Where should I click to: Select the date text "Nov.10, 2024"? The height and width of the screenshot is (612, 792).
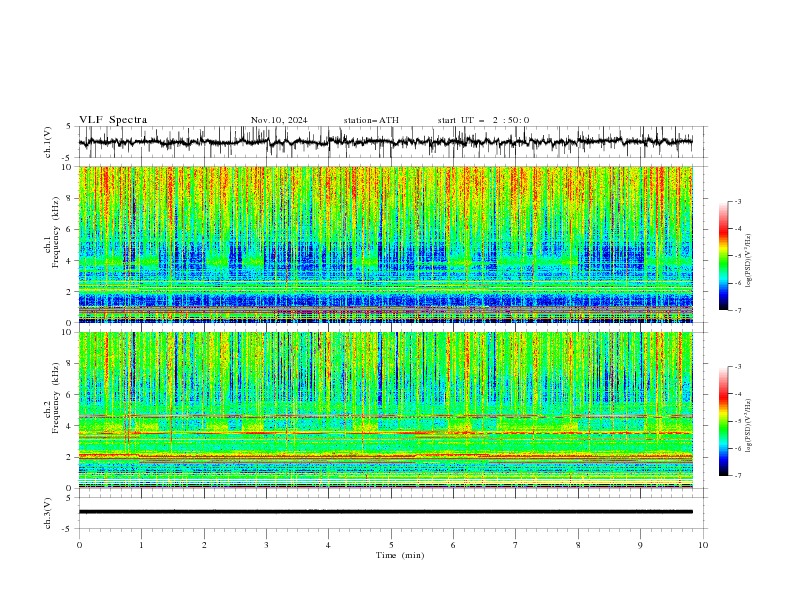(279, 120)
